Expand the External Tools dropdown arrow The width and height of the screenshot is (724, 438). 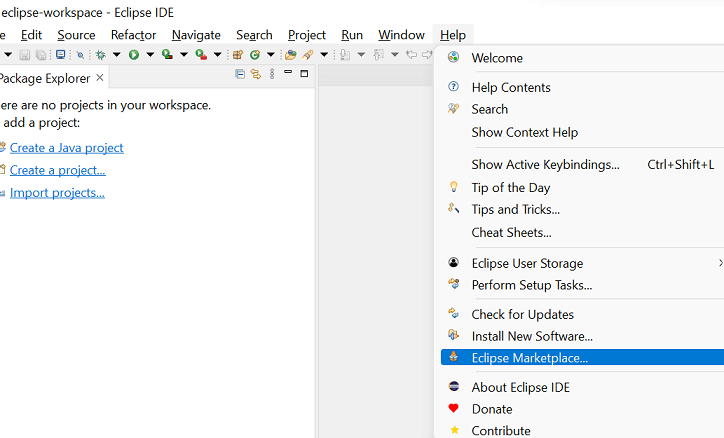coord(217,54)
